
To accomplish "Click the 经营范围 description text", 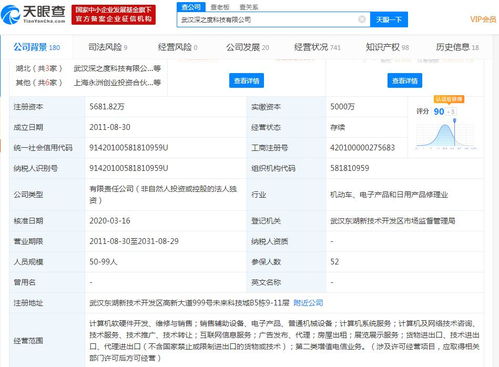I will (284, 341).
